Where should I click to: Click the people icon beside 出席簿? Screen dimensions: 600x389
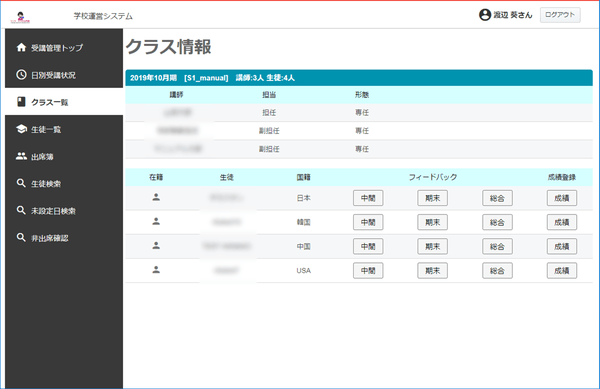click(x=21, y=156)
